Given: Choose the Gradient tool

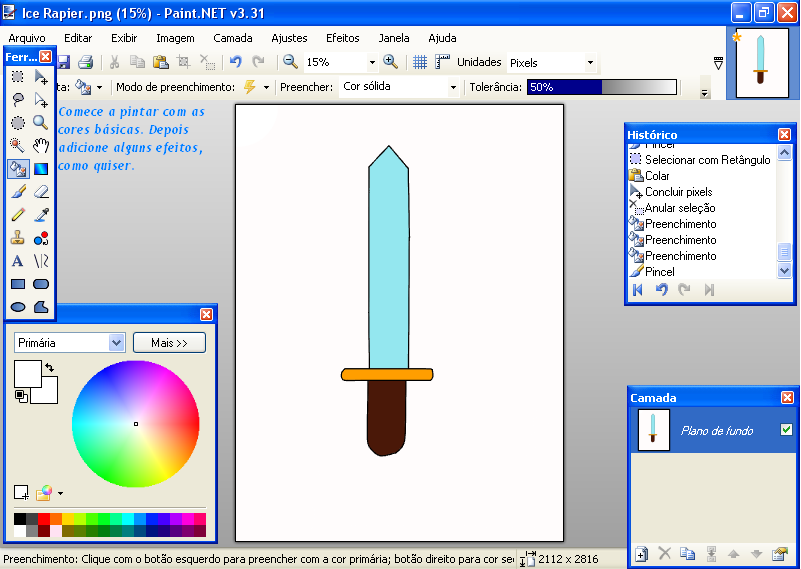Looking at the screenshot, I should click(41, 168).
